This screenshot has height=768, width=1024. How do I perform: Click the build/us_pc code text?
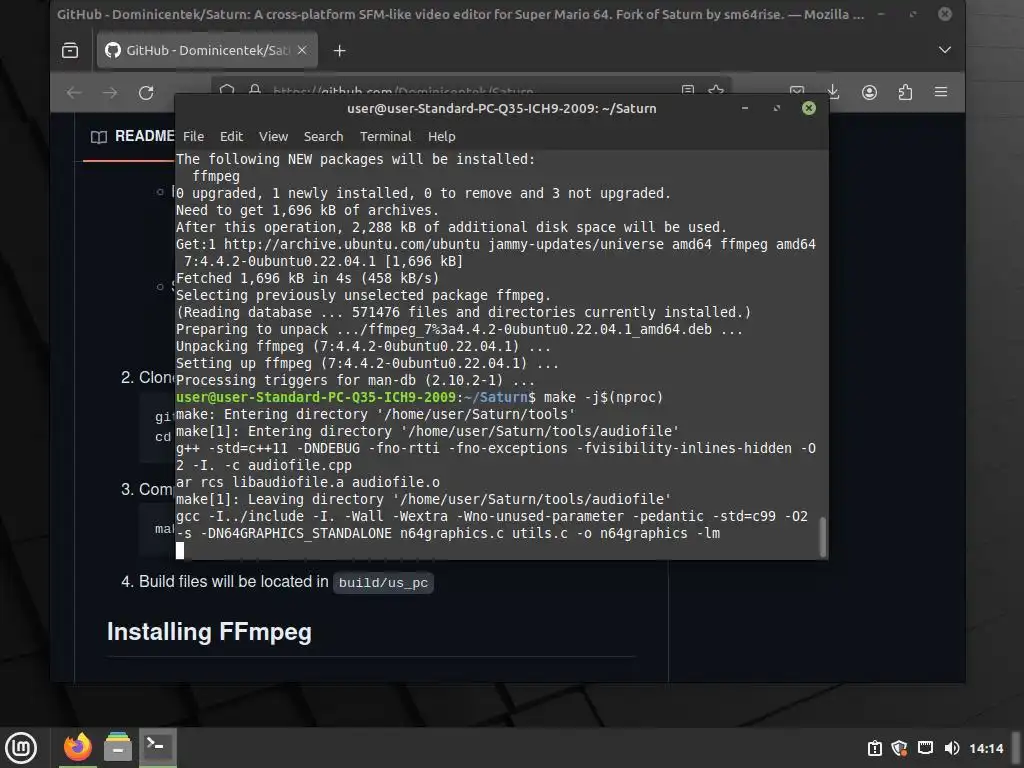[383, 583]
